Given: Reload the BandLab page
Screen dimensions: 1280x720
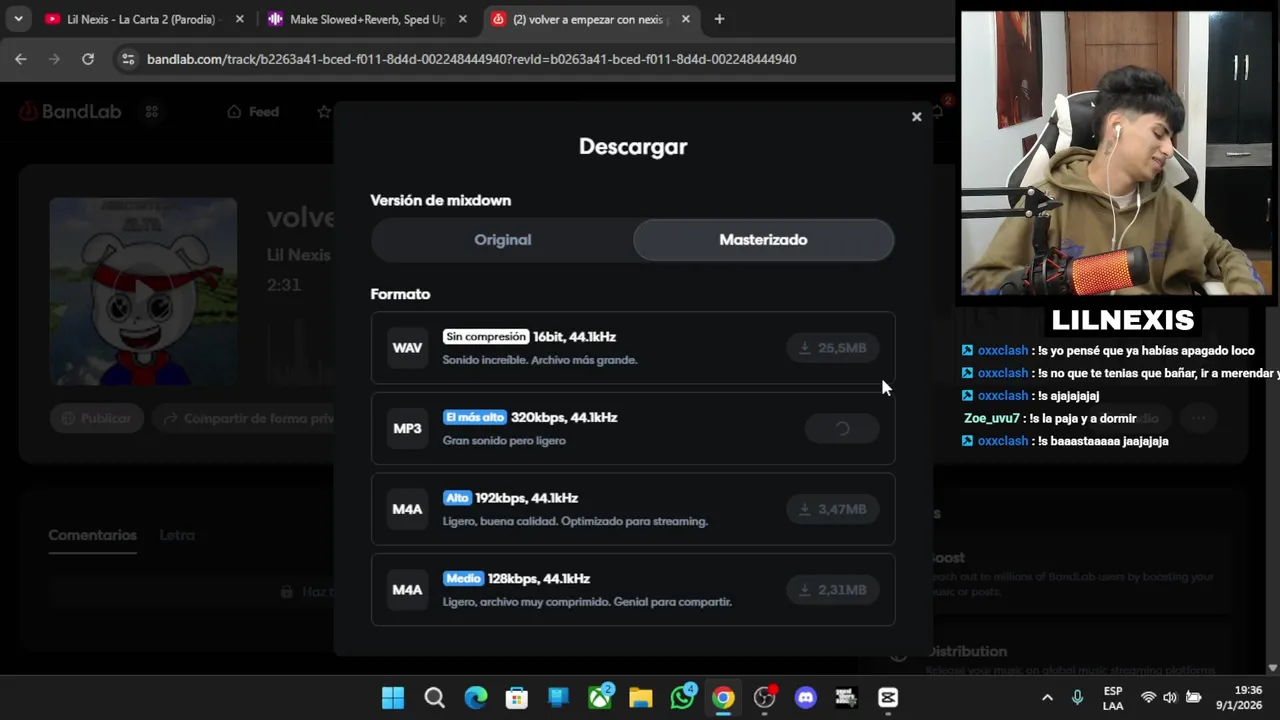Looking at the screenshot, I should click(88, 59).
